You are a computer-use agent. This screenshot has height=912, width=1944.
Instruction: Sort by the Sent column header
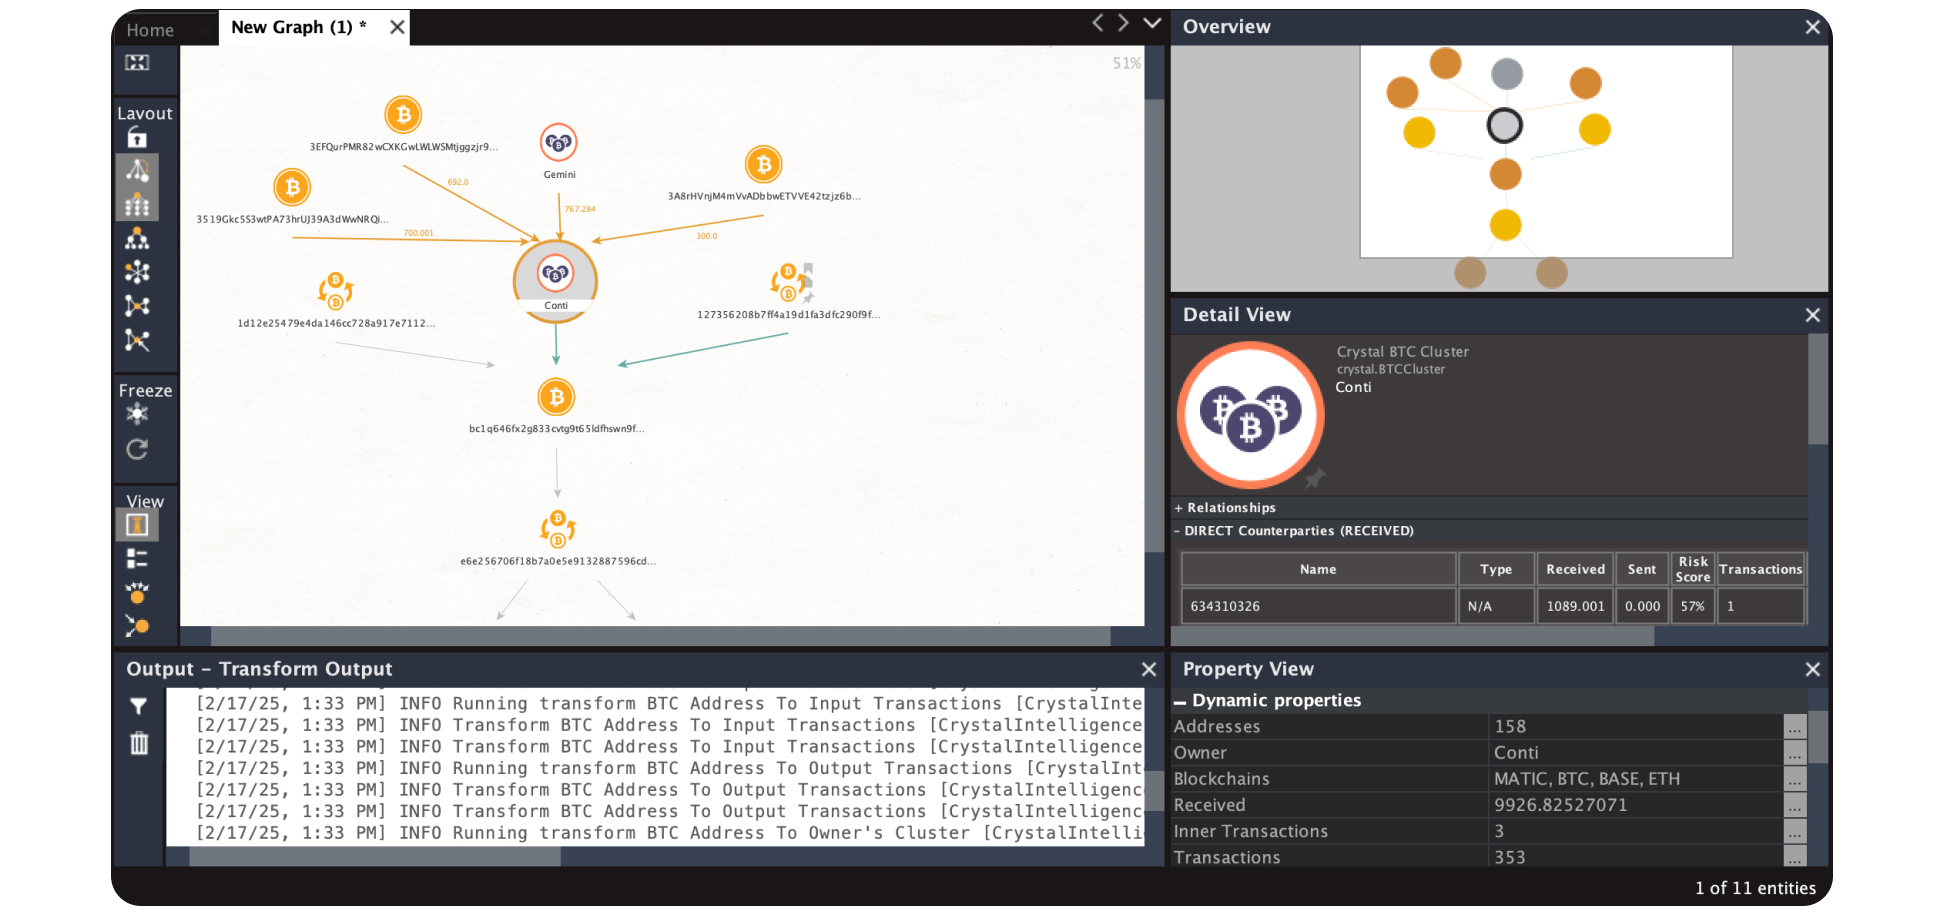1642,569
